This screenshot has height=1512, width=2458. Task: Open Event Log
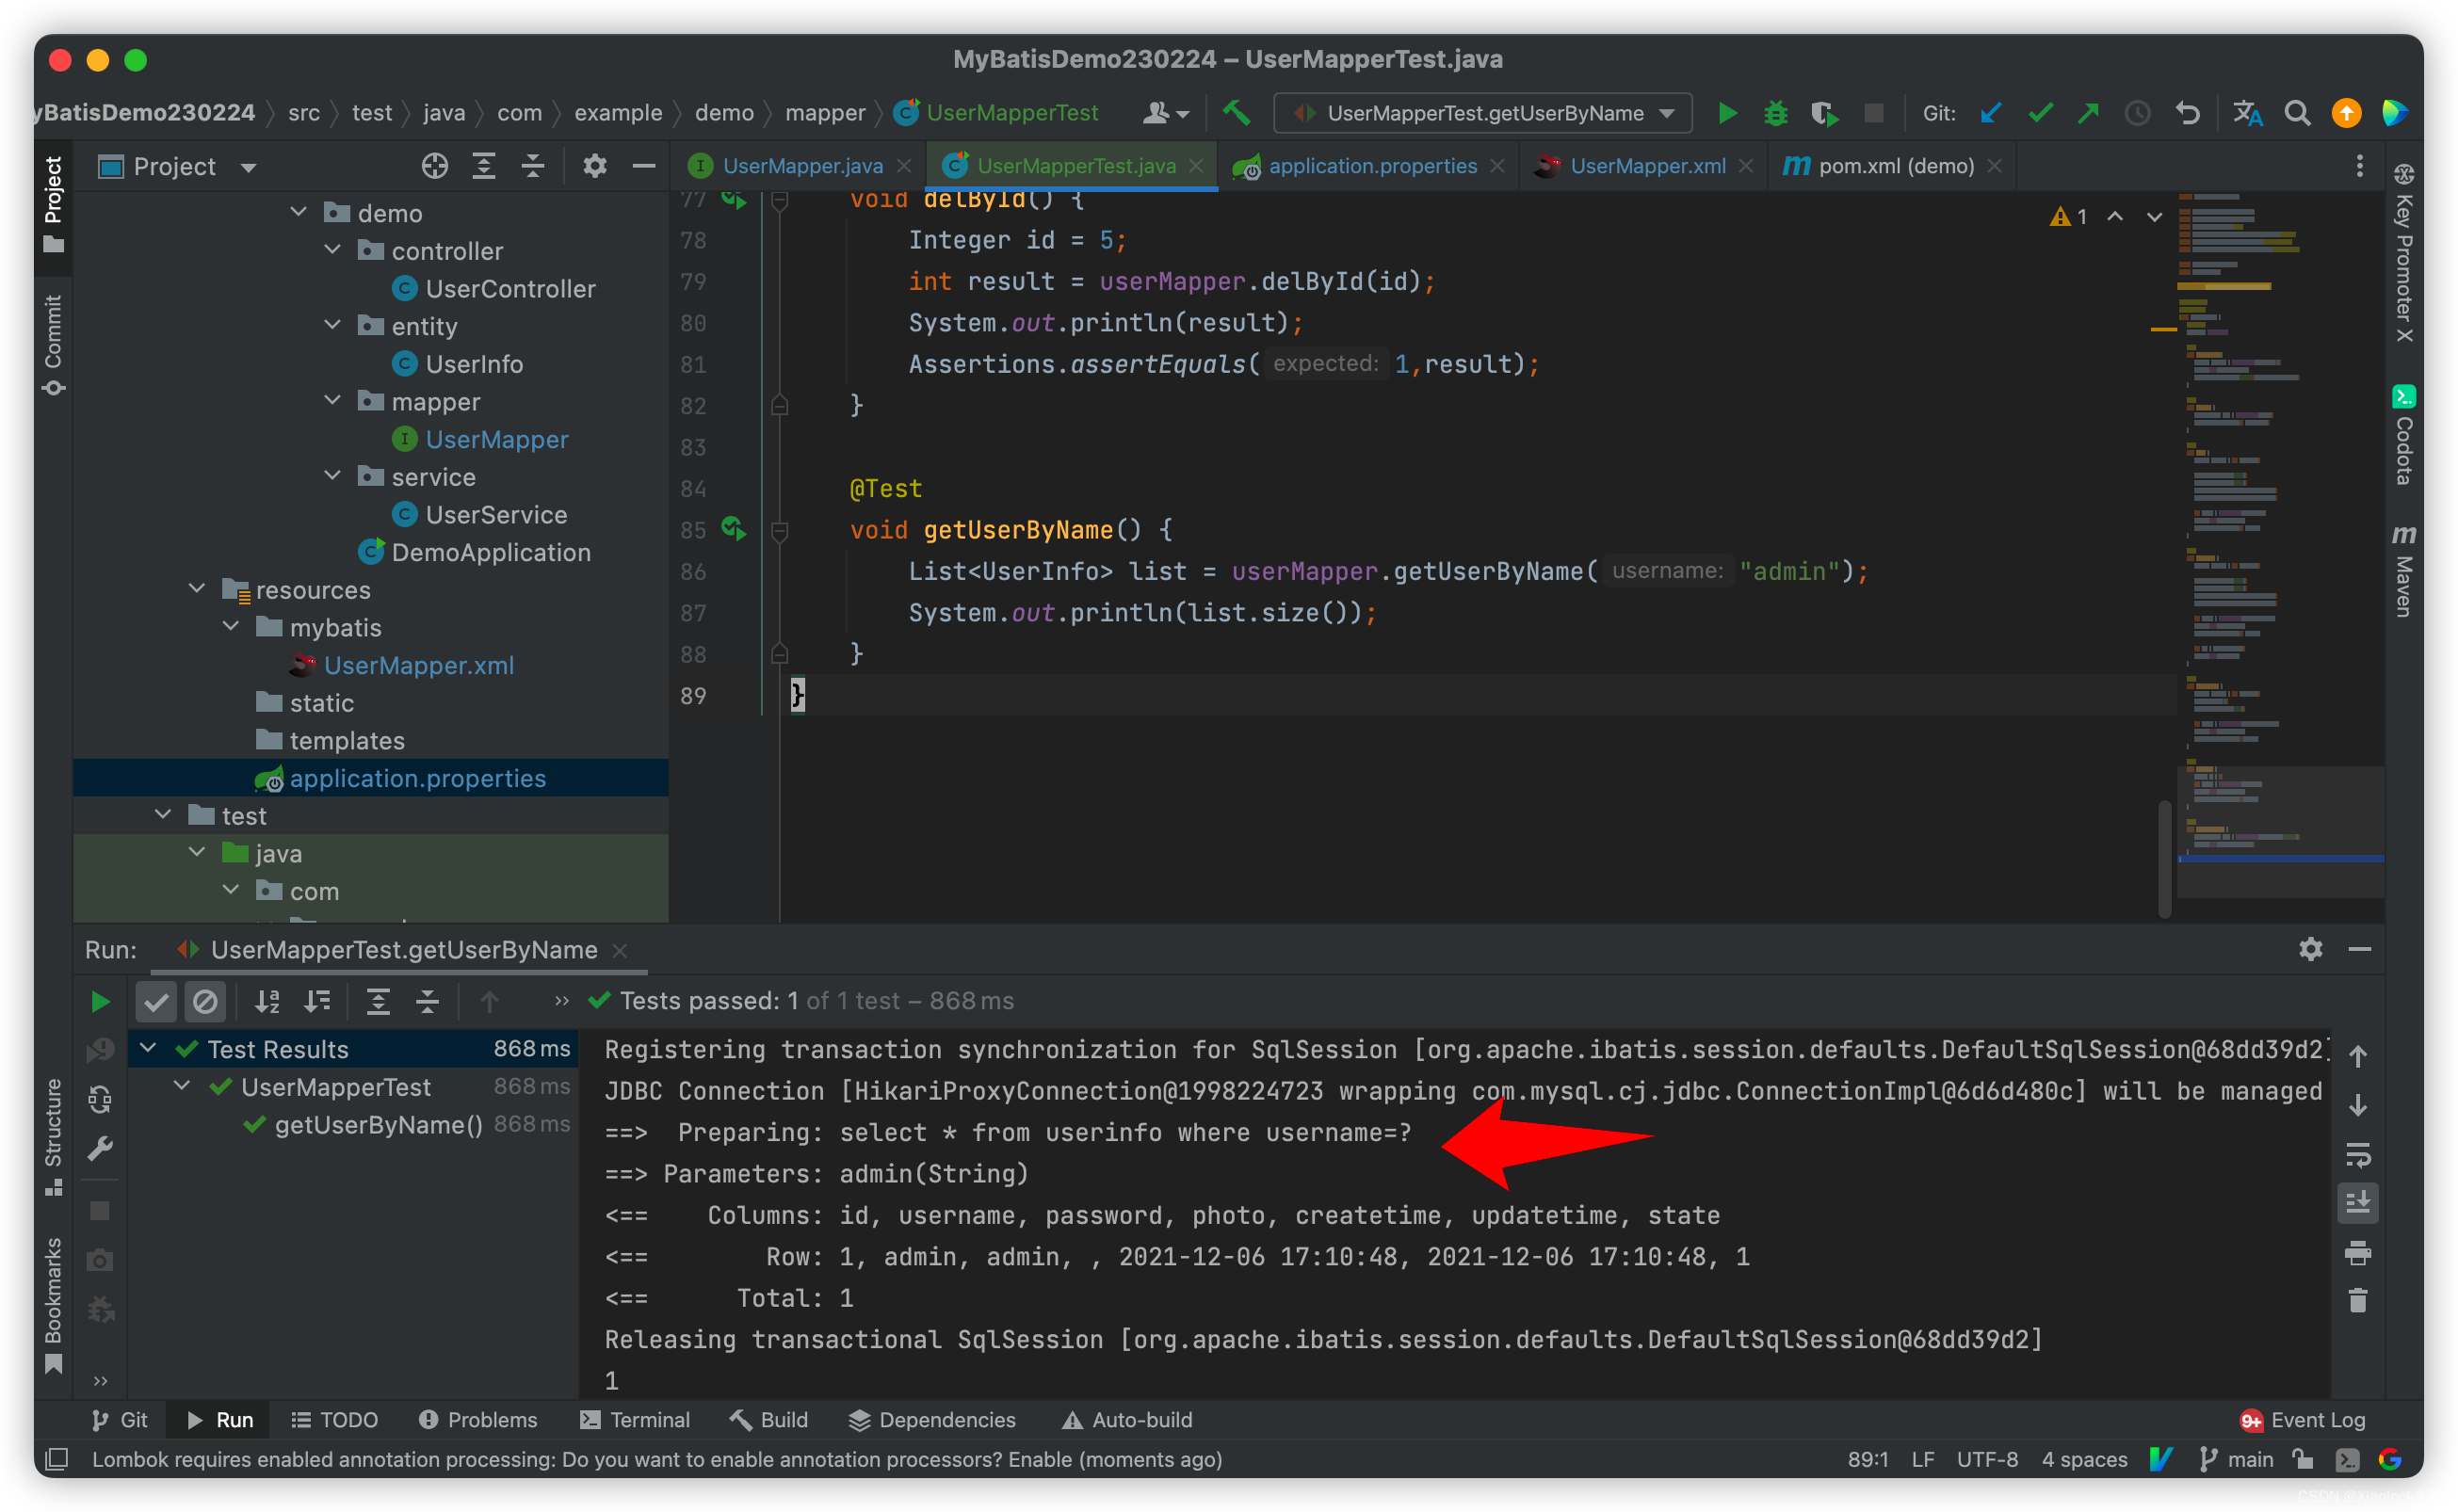2302,1419
